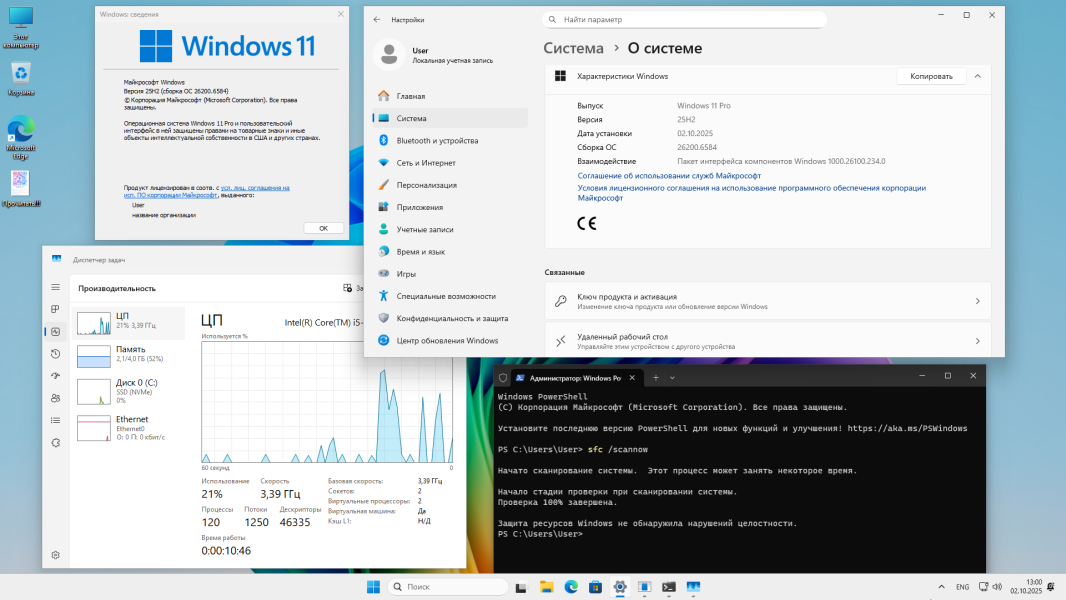Open PowerShell new tab dropdown arrow

pos(672,378)
